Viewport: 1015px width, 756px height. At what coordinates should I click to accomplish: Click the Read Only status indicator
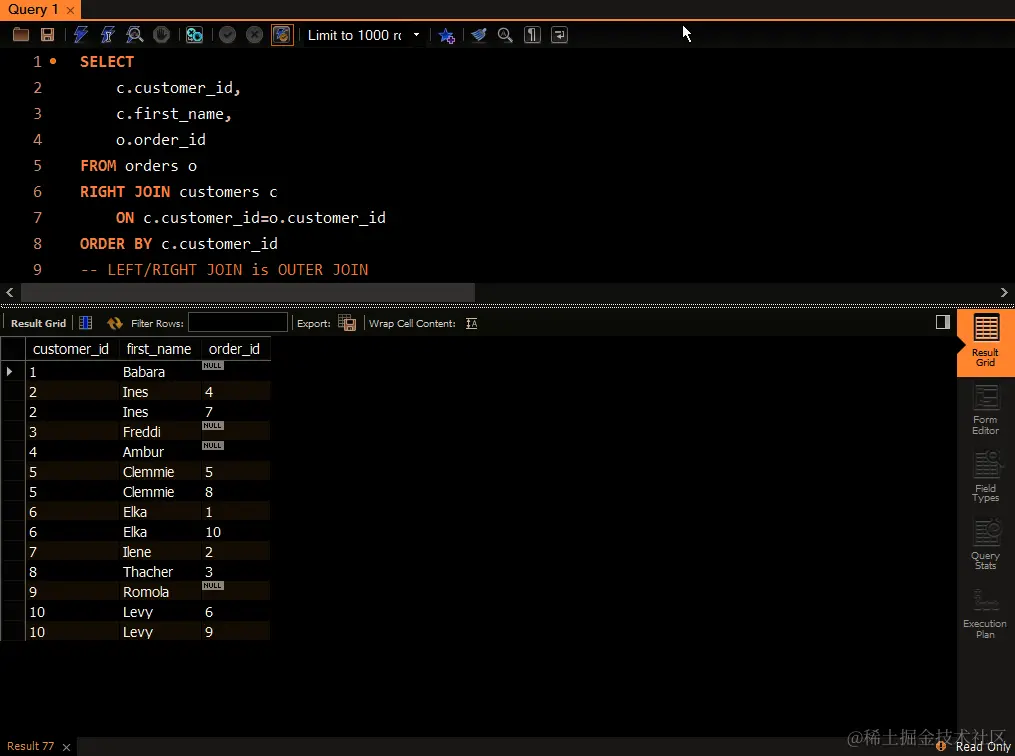[982, 746]
